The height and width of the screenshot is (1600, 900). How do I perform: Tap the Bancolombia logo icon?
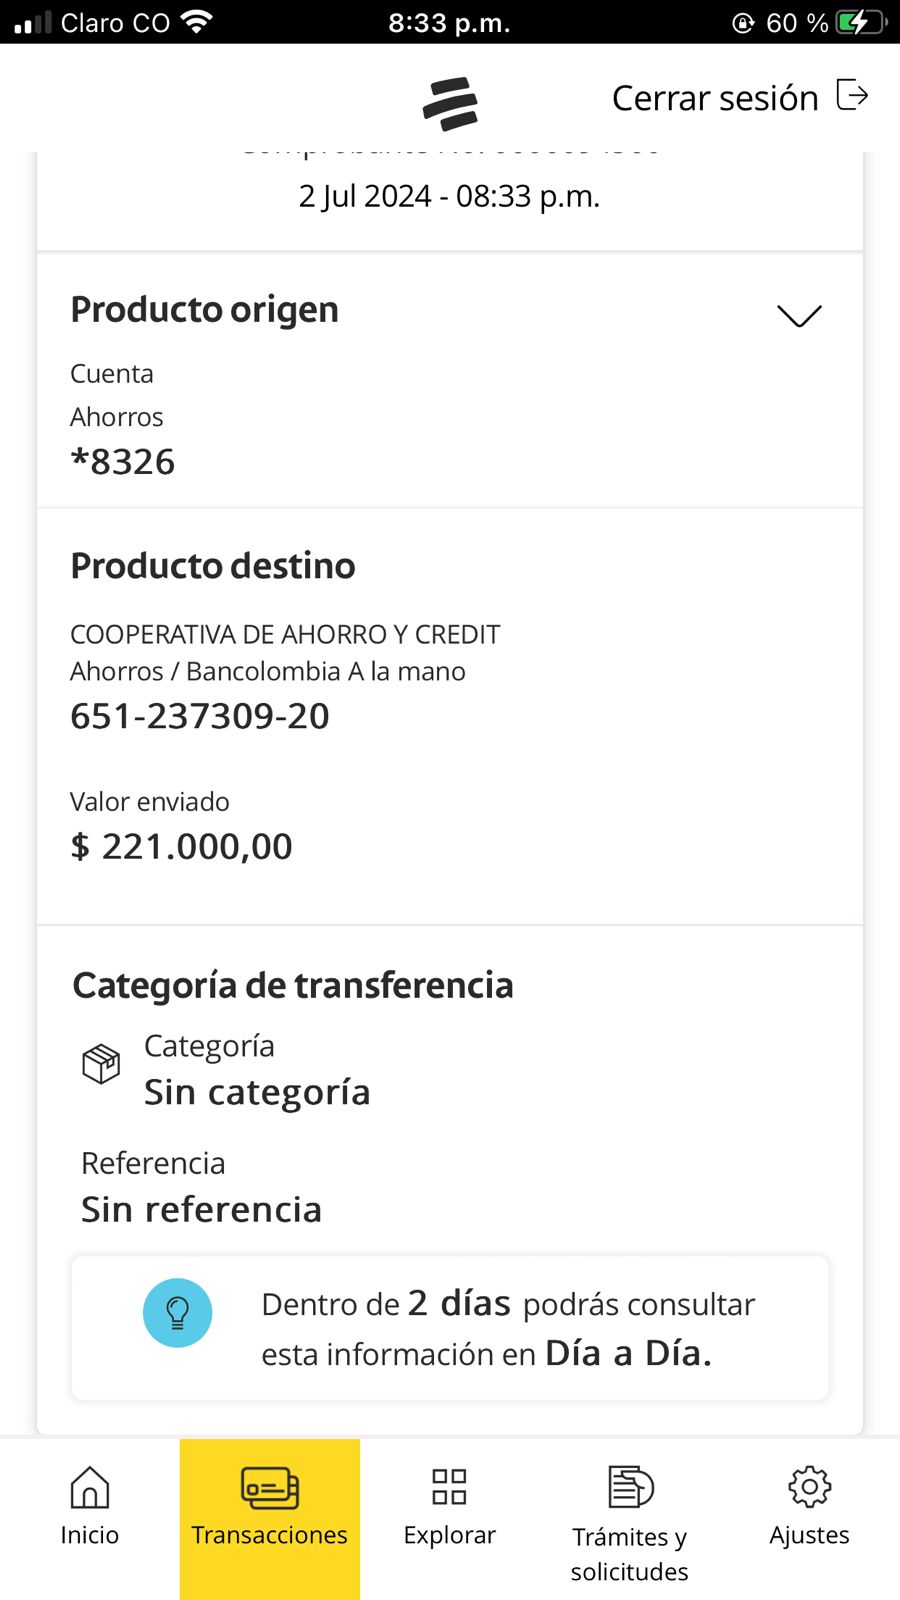(x=450, y=104)
